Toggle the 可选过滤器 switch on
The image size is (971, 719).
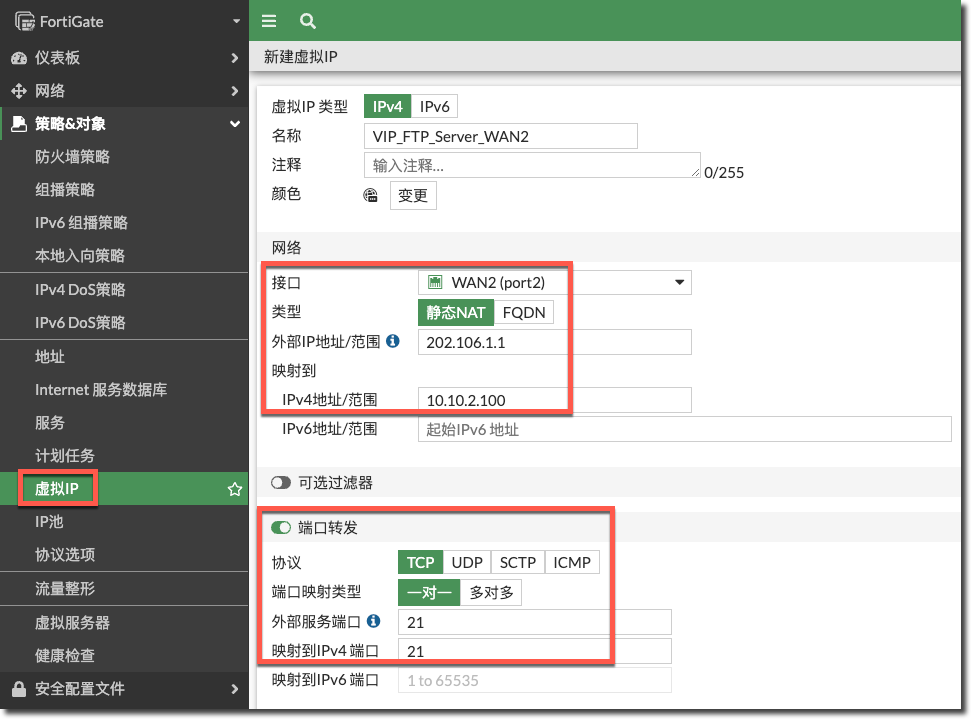click(x=281, y=483)
